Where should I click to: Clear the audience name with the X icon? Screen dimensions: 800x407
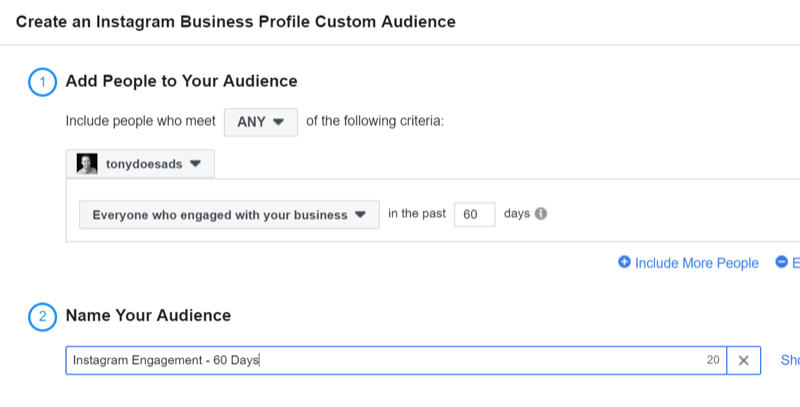[x=743, y=360]
